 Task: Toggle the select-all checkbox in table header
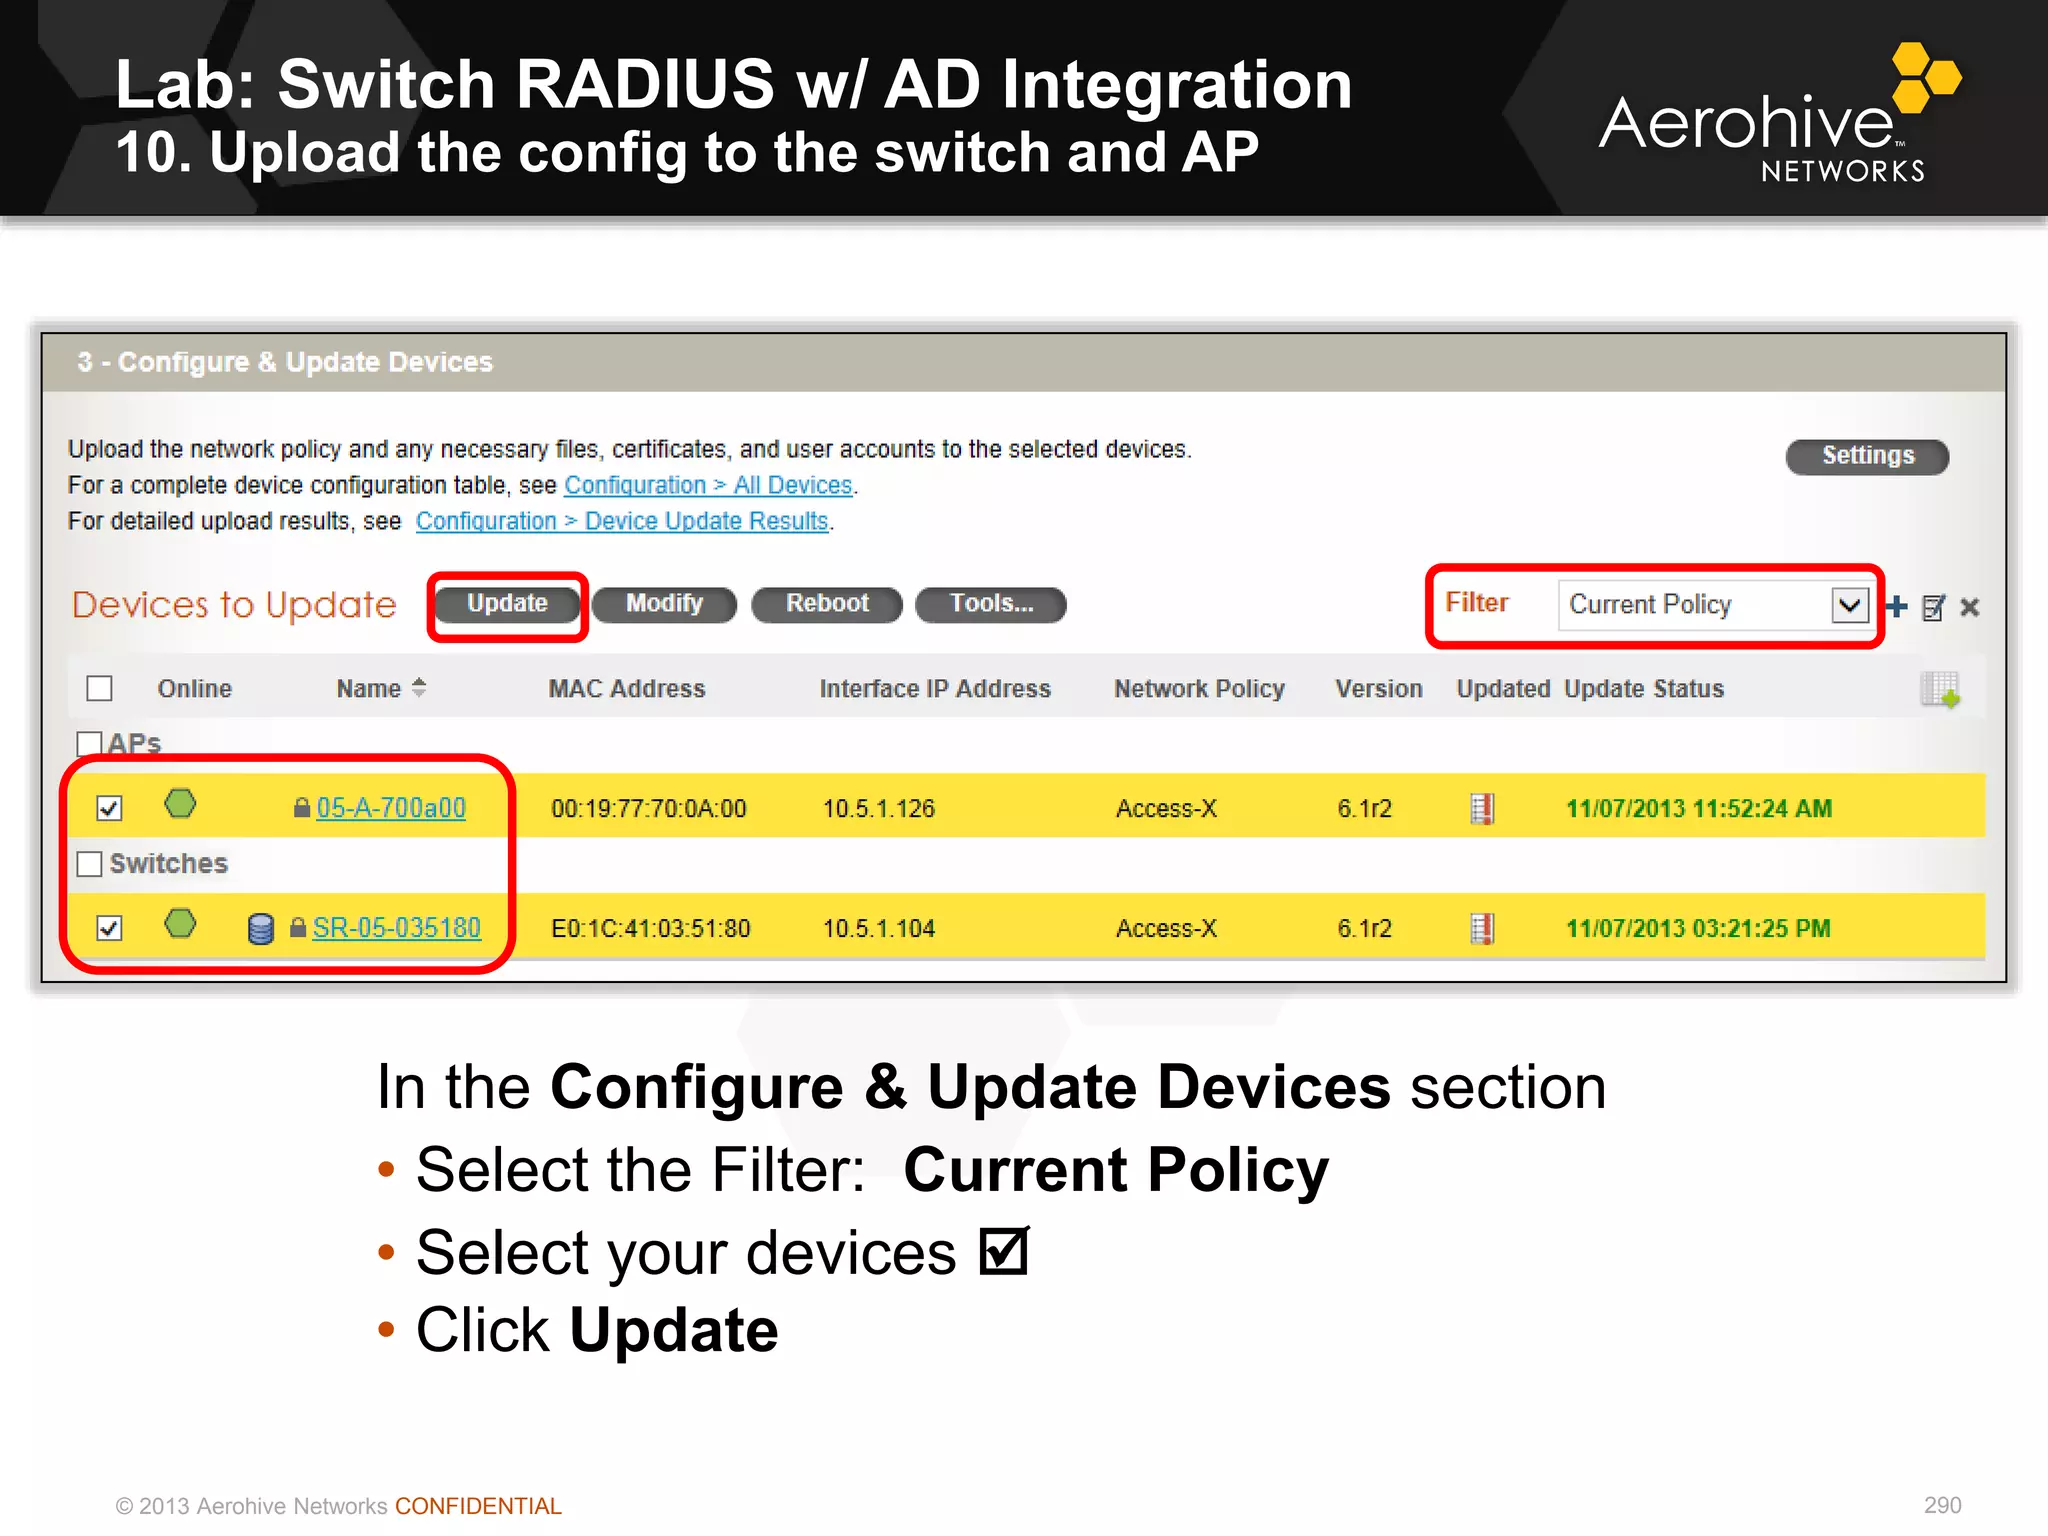(99, 688)
